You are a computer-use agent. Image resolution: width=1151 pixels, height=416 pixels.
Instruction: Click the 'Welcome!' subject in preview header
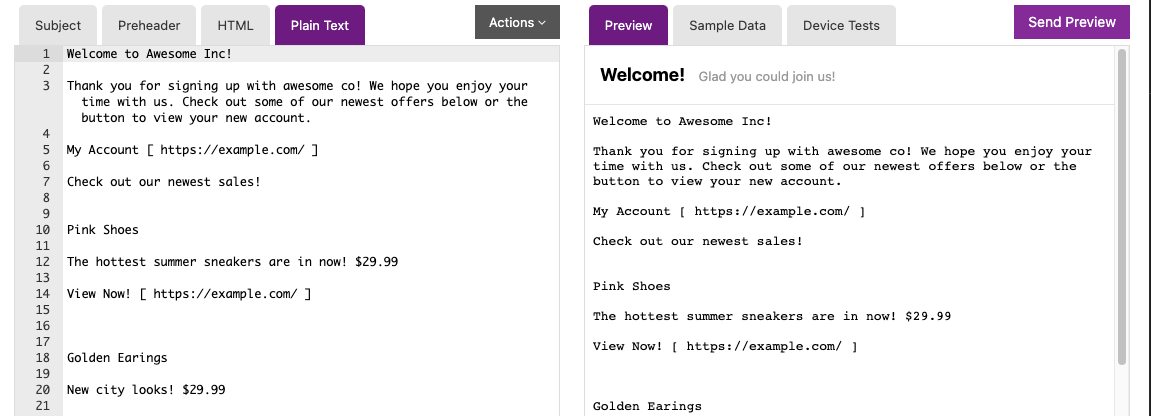click(x=642, y=75)
